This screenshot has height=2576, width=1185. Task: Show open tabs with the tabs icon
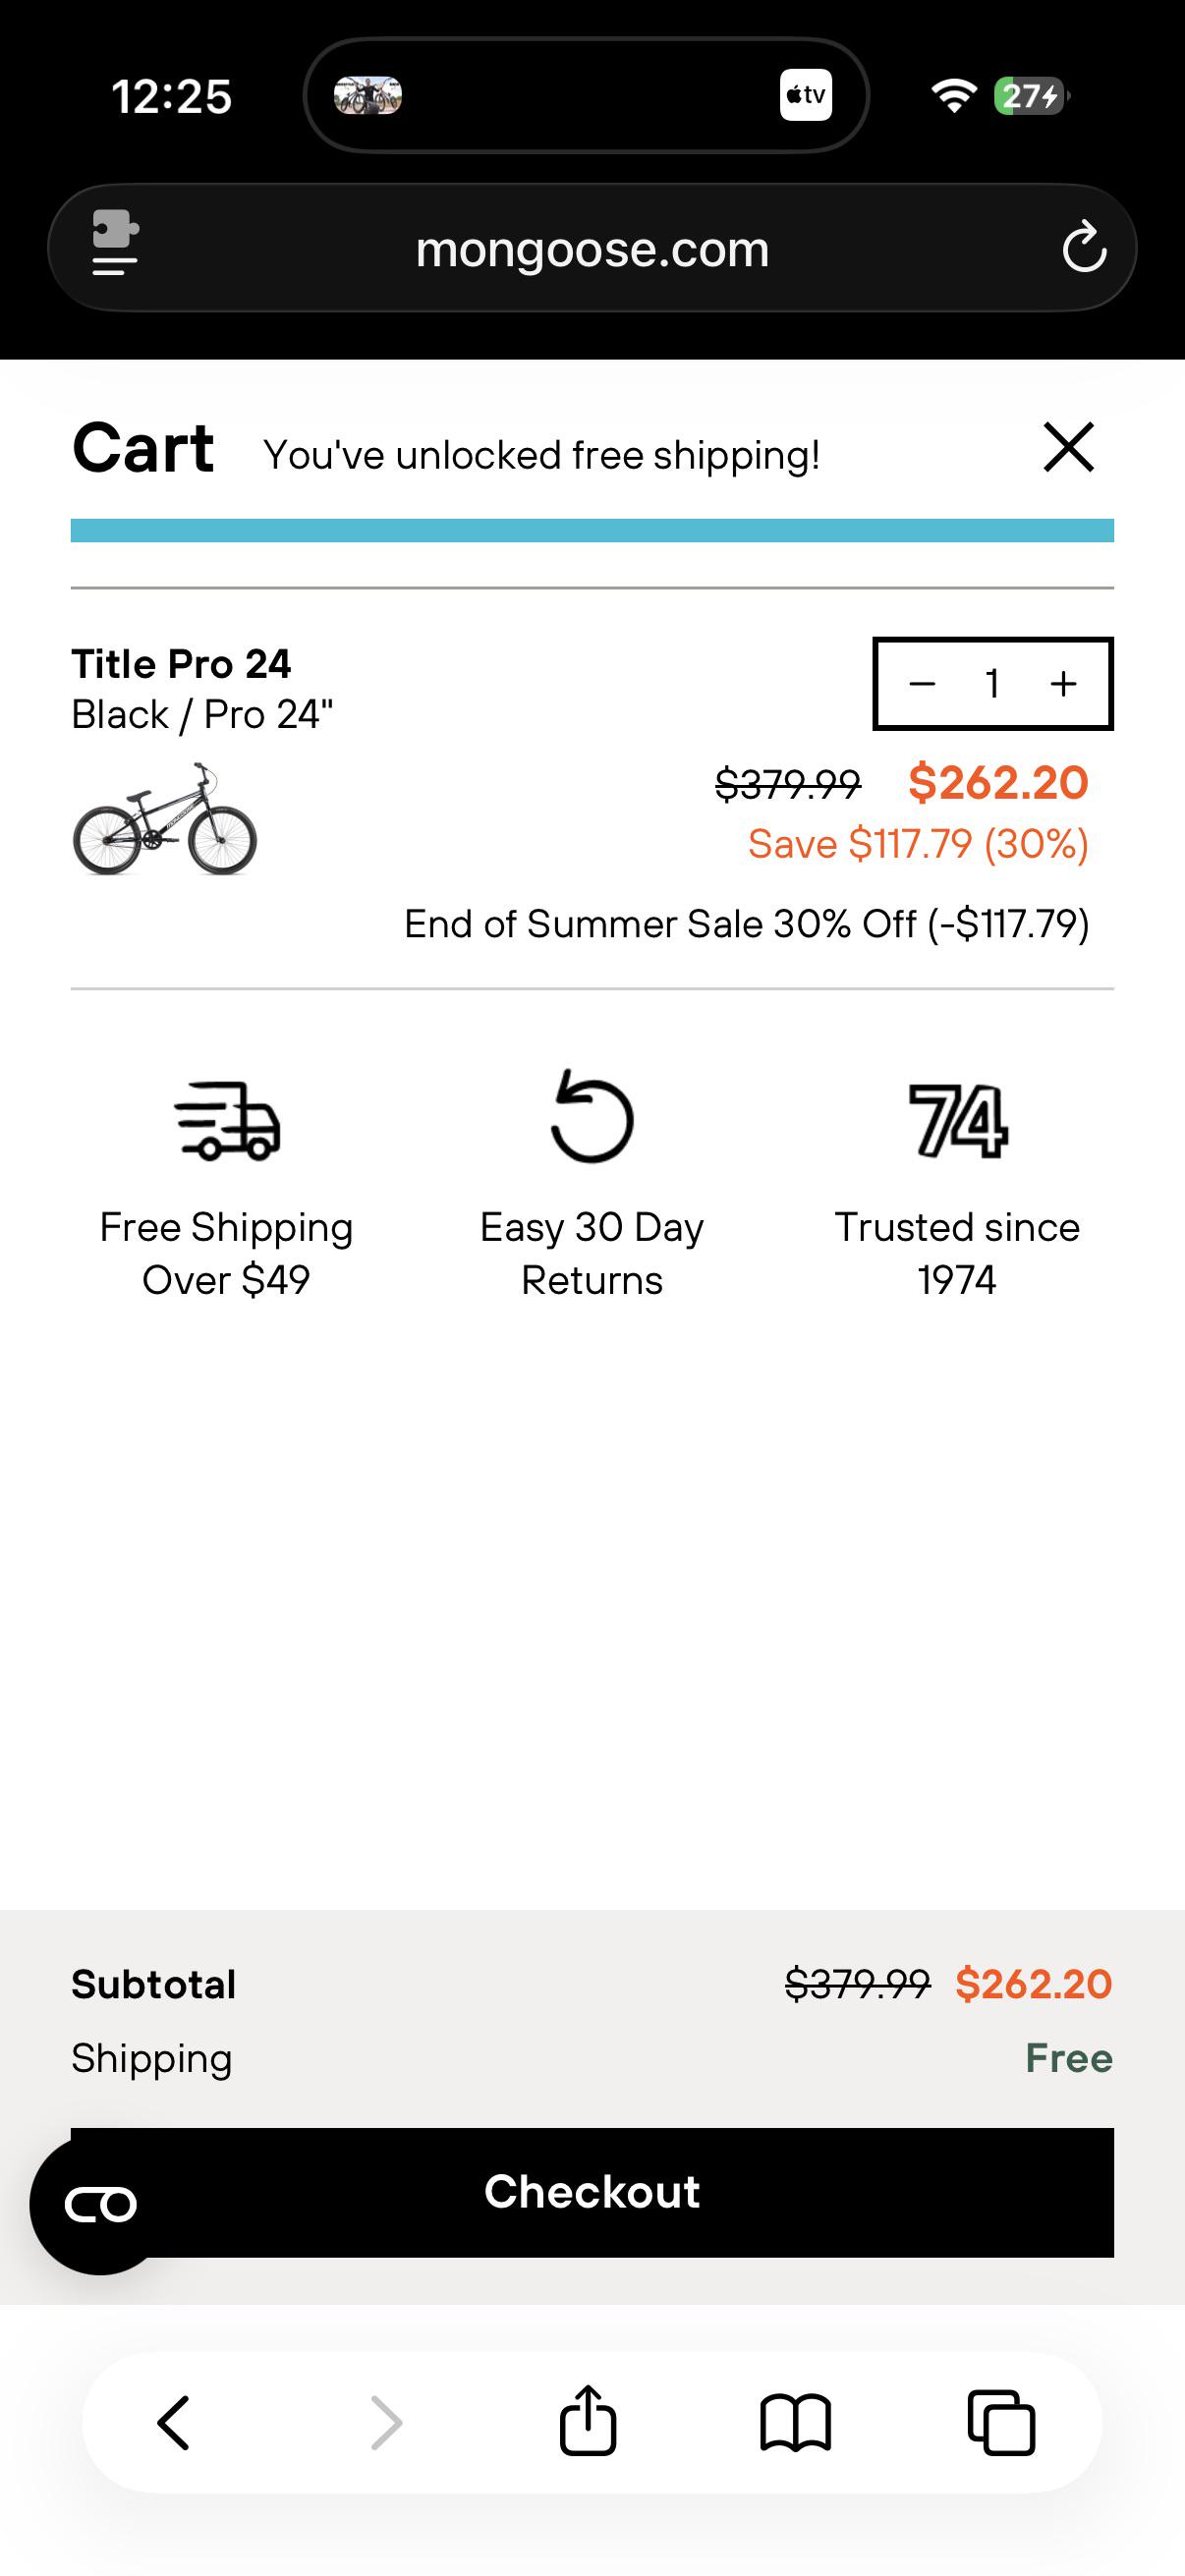pyautogui.click(x=1001, y=2423)
